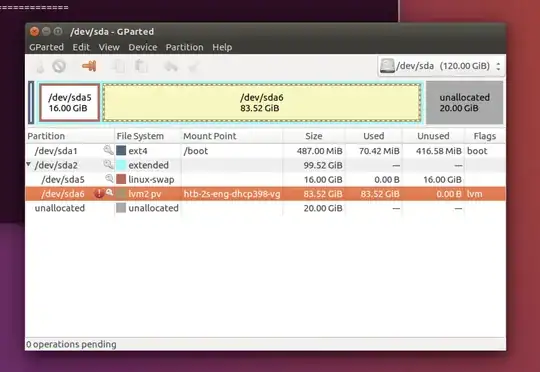540x372 pixels.
Task: Open the Edit menu
Action: 81,47
